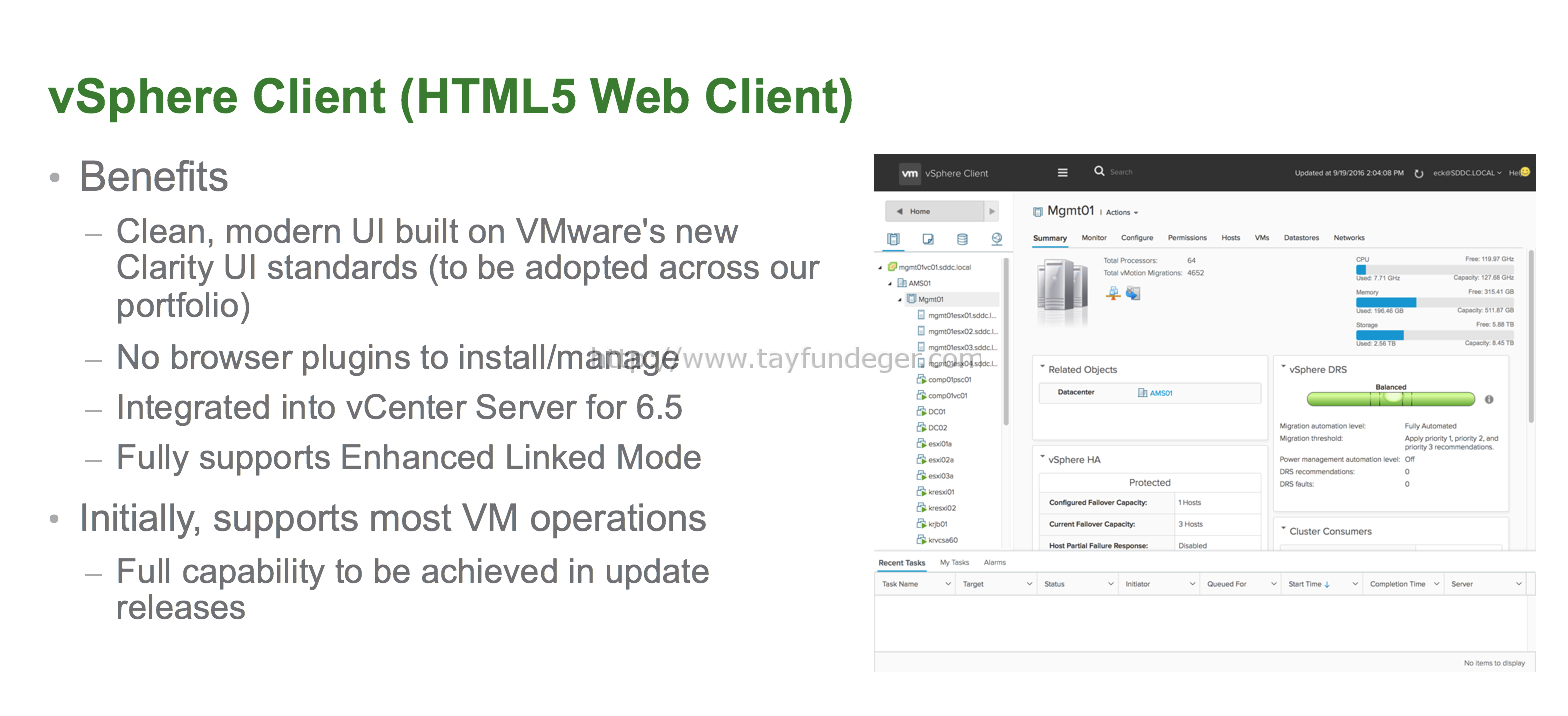Image resolution: width=1568 pixels, height=716 pixels.
Task: Click the DC01 VM icon
Action: [921, 411]
